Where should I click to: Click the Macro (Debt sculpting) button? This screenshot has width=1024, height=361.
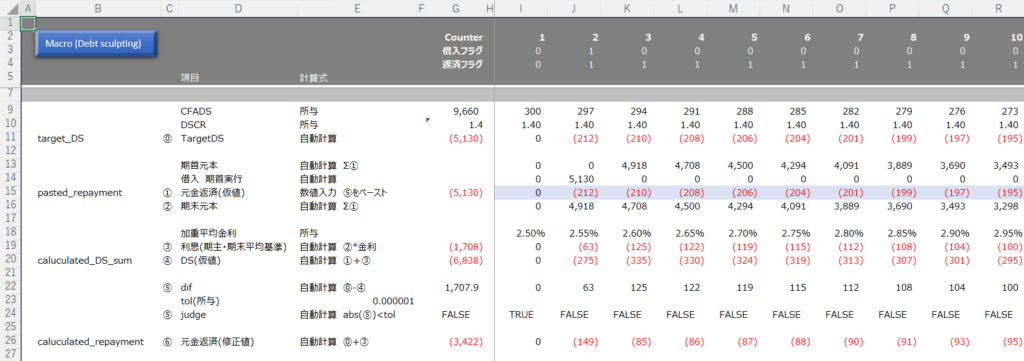97,44
